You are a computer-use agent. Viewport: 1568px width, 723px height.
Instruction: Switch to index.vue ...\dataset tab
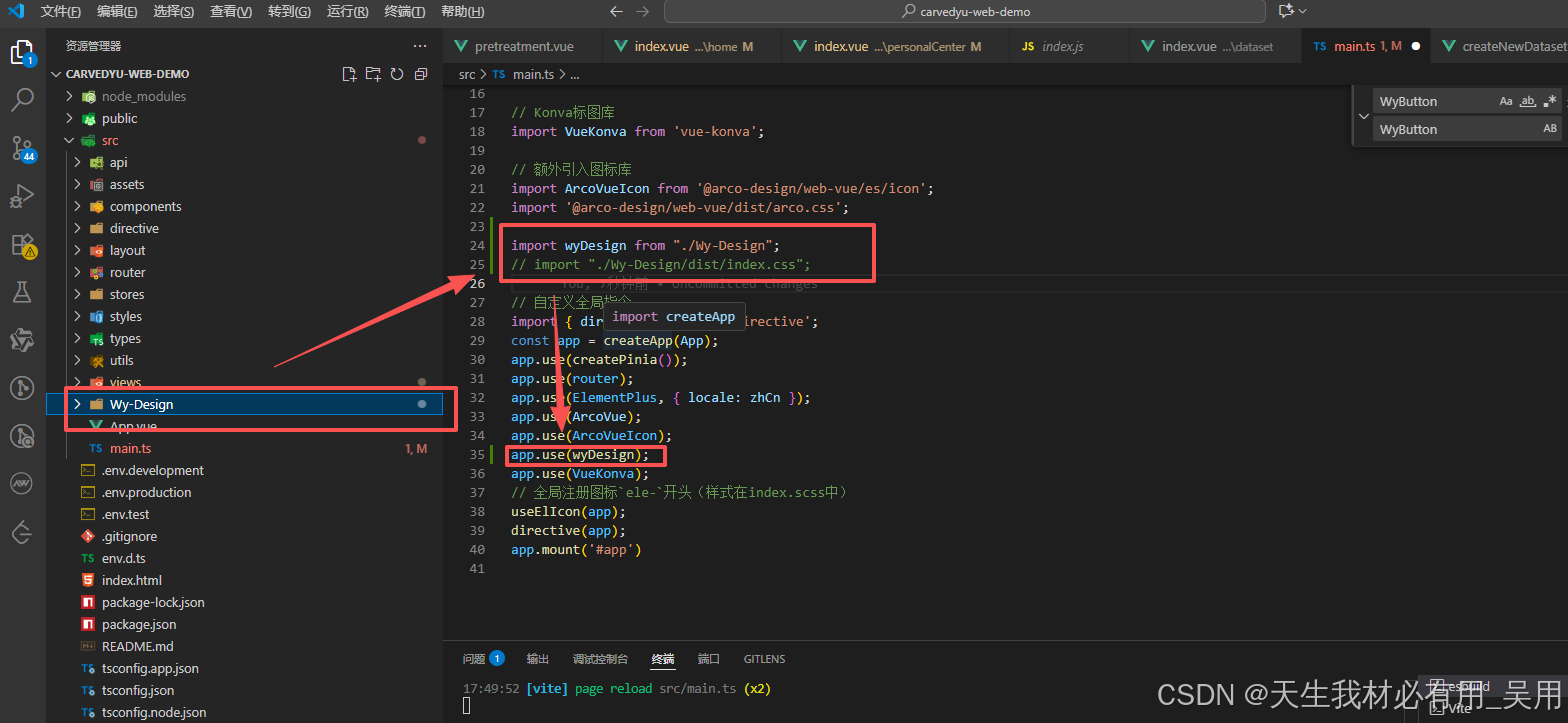coord(1215,46)
